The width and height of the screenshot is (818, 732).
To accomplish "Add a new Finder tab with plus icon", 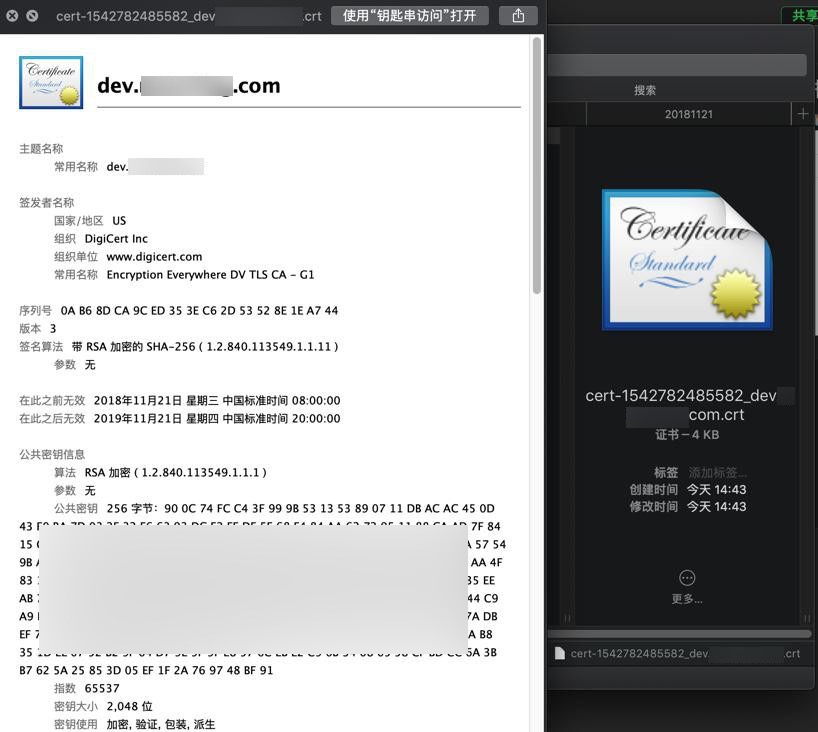I will pyautogui.click(x=803, y=114).
